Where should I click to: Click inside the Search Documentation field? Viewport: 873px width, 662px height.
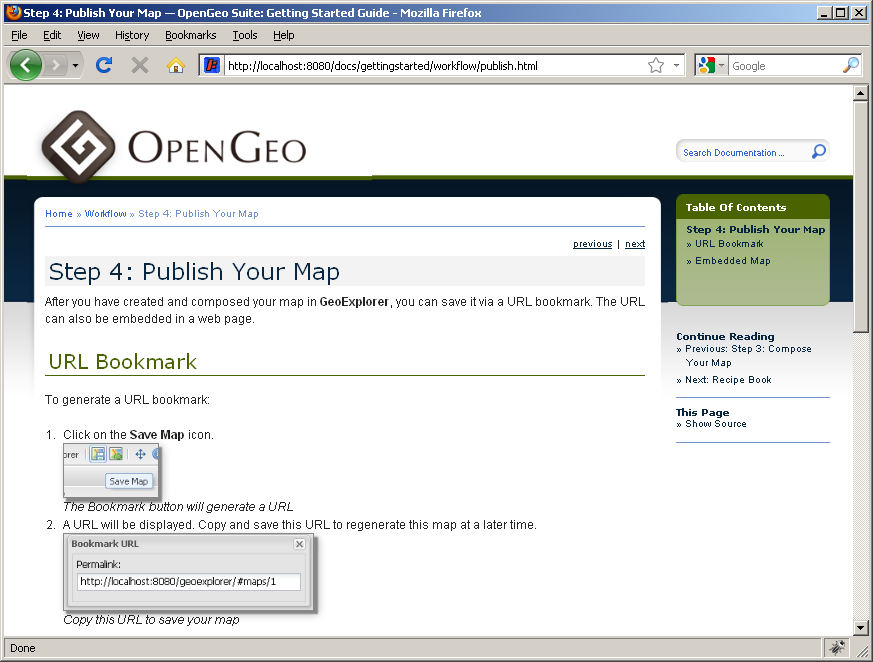[x=740, y=153]
